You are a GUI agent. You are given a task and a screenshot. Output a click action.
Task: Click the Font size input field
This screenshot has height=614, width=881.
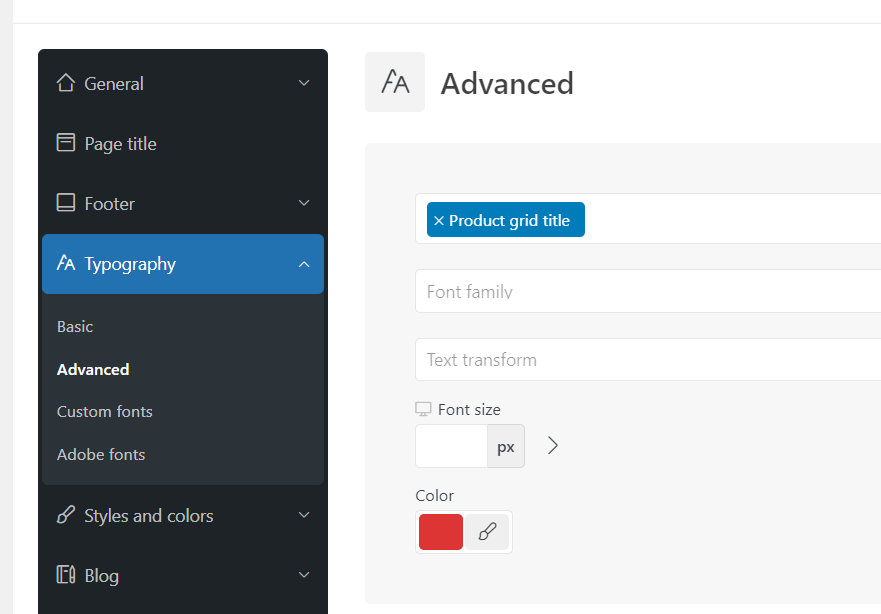tap(451, 446)
